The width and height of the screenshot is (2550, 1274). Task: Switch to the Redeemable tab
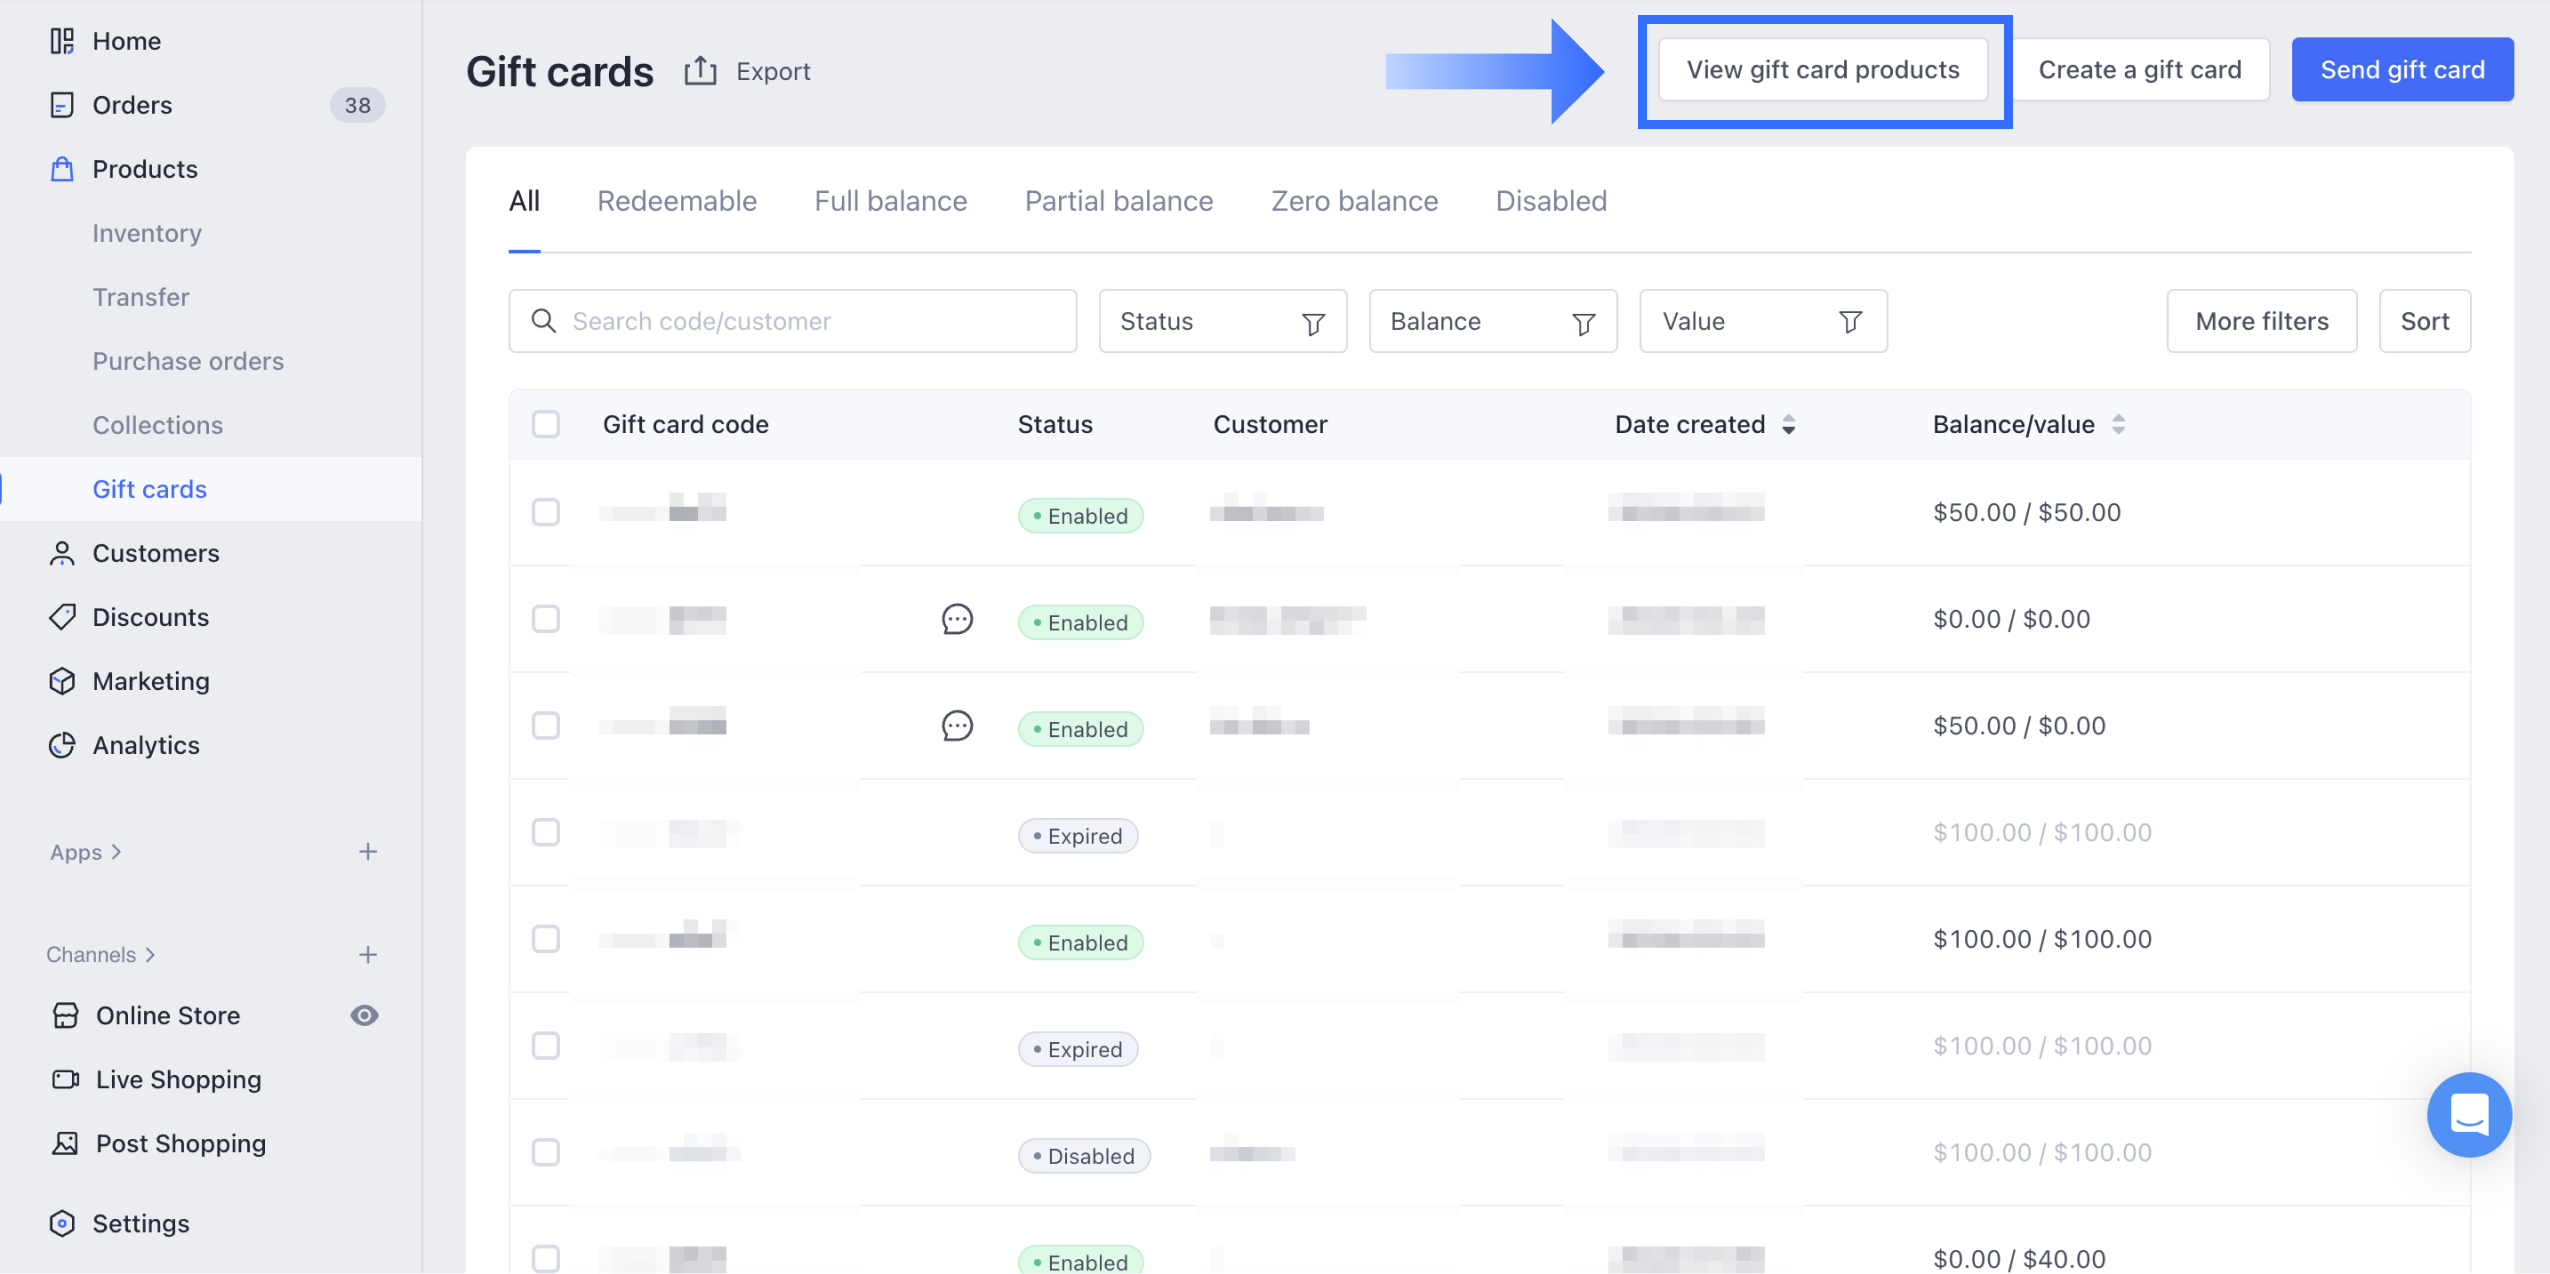click(677, 201)
